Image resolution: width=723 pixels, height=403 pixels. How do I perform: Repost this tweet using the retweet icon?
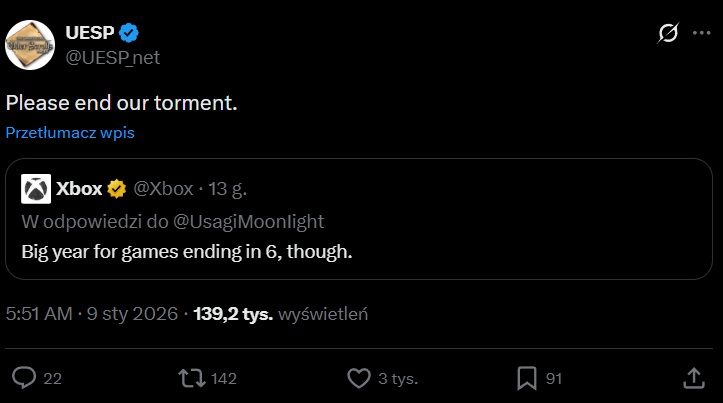(x=188, y=378)
